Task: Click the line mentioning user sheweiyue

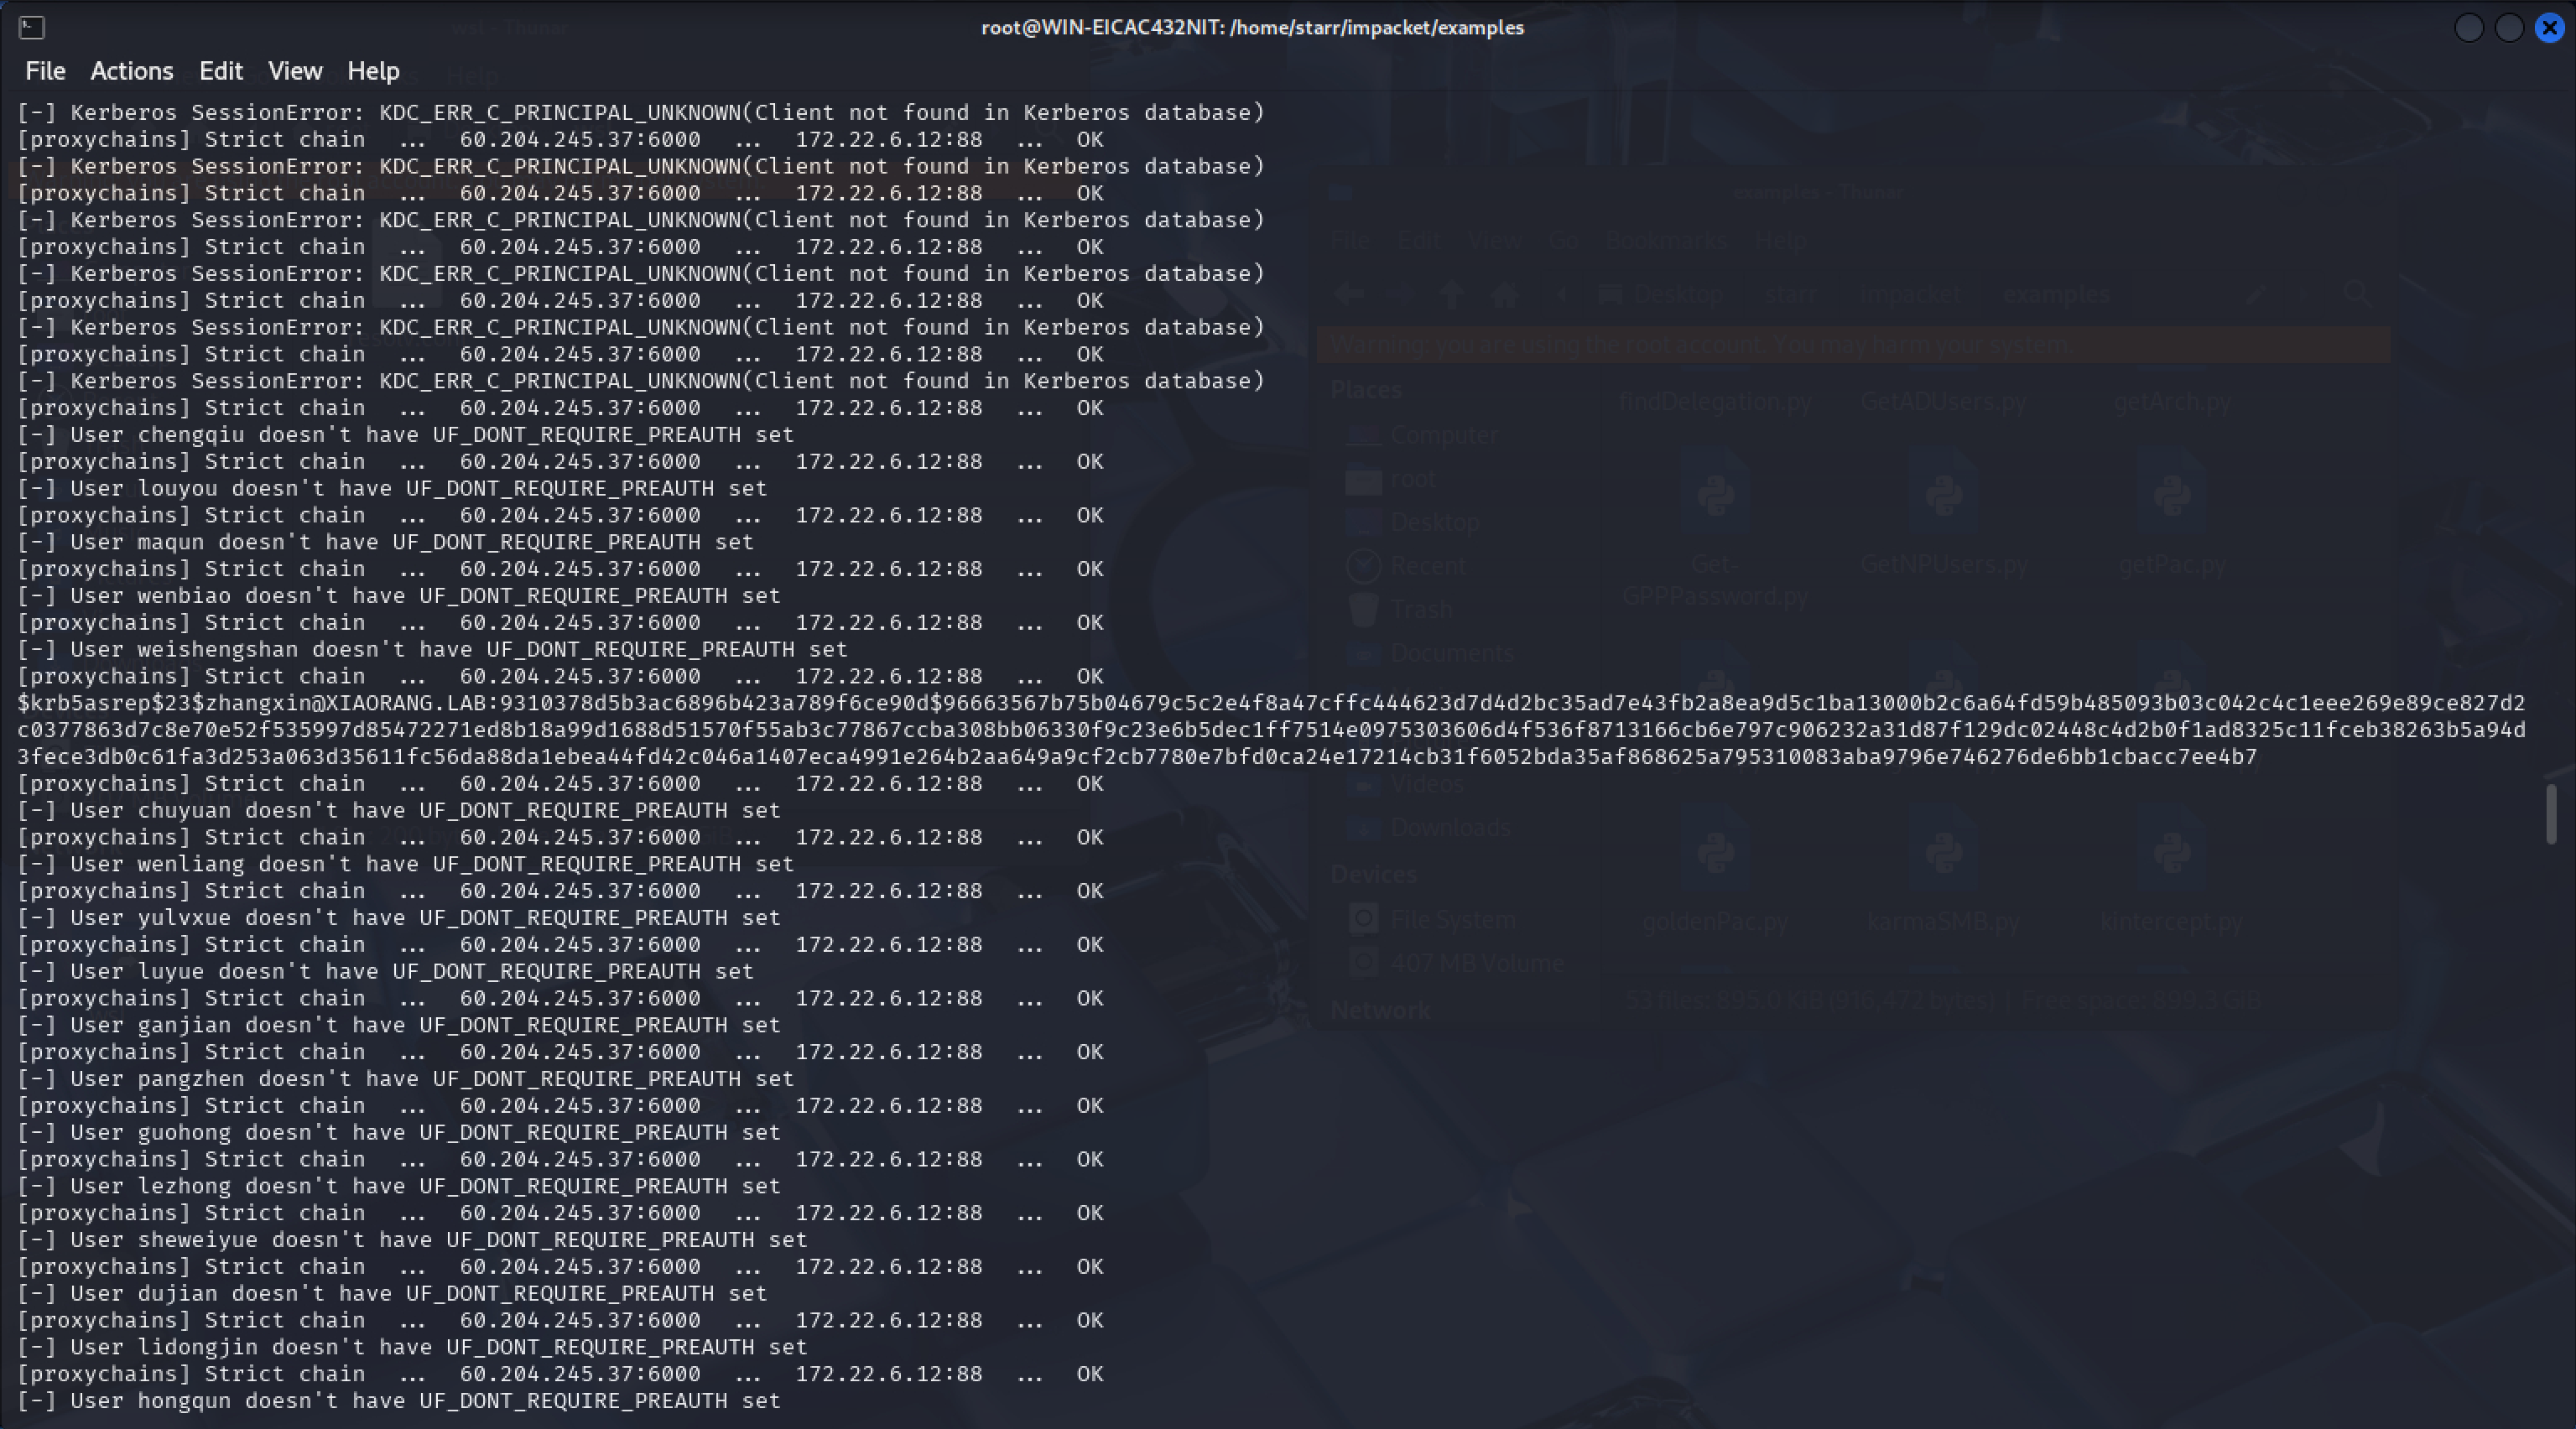Action: 412,1240
